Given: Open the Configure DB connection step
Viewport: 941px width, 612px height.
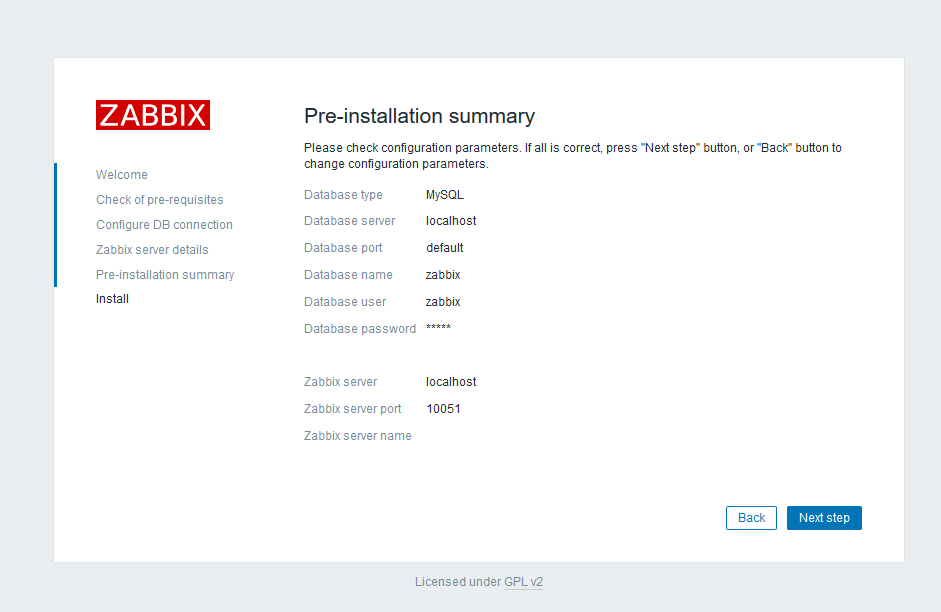Looking at the screenshot, I should (x=164, y=225).
